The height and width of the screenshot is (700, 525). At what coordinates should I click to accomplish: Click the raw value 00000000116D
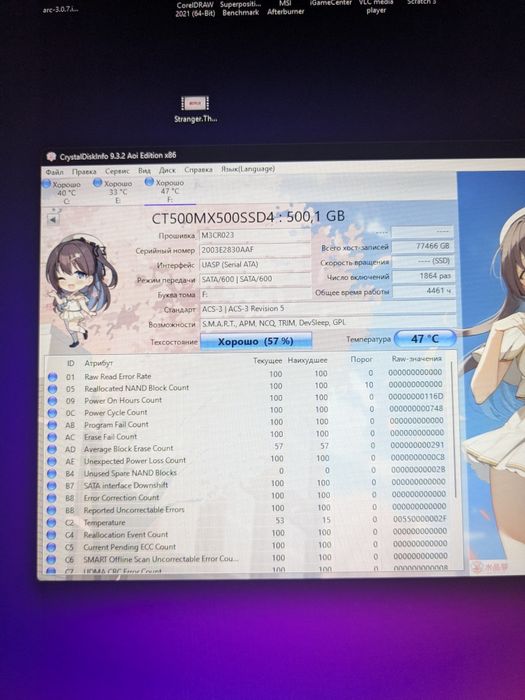[416, 396]
